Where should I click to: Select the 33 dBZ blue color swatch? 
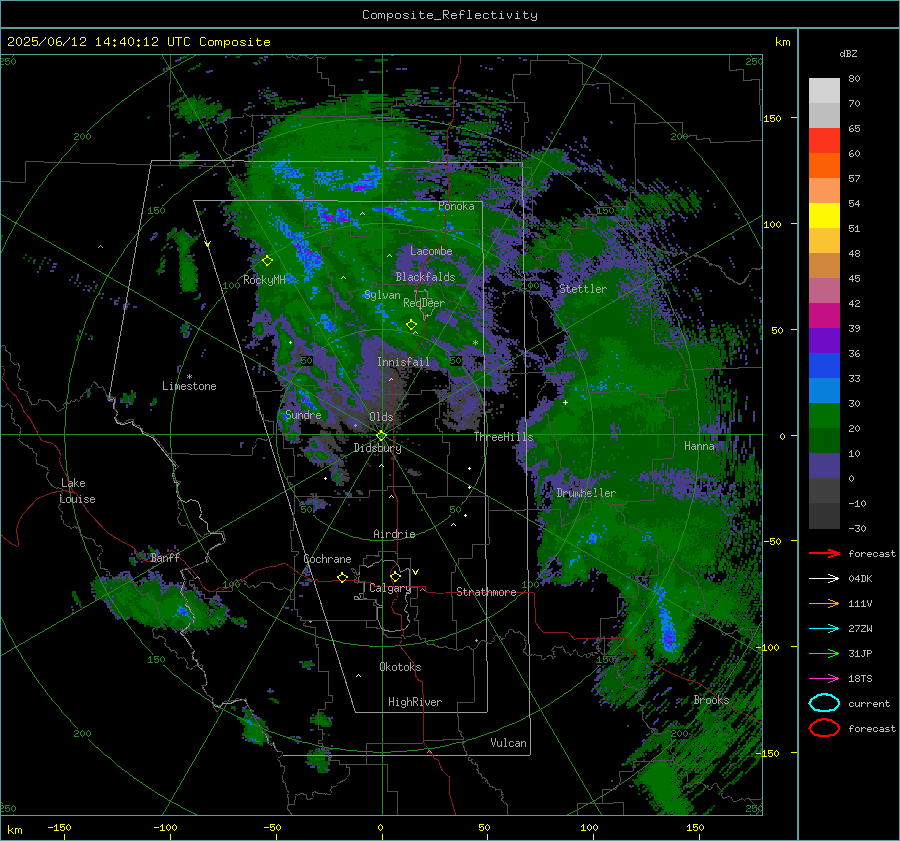824,365
